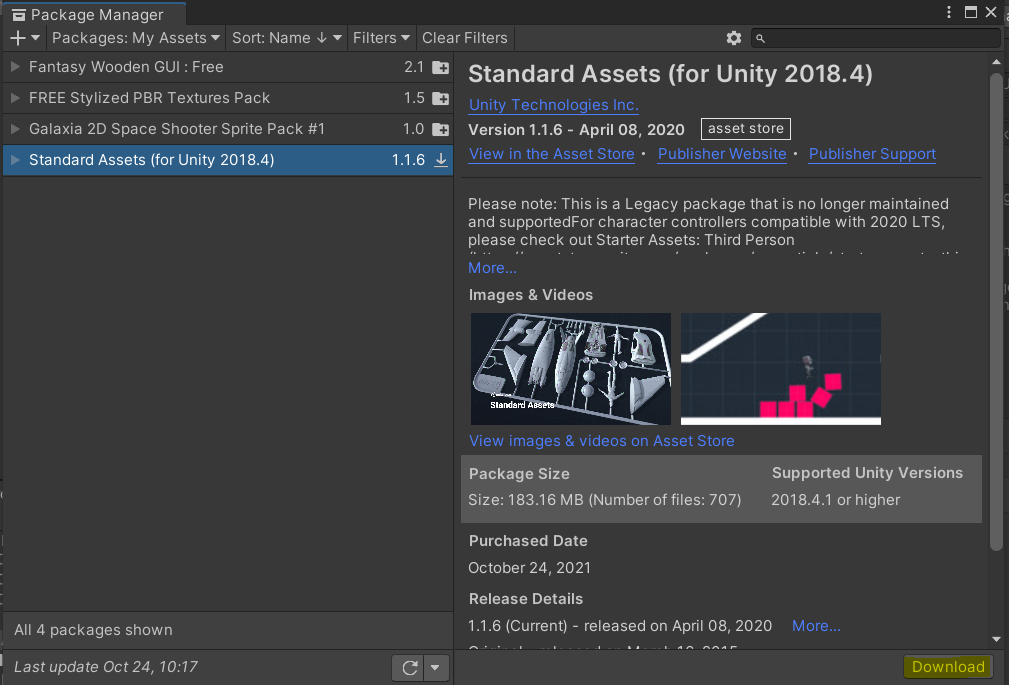The height and width of the screenshot is (685, 1009).
Task: Select Galaxia 2D Space Shooter Sprite Pack #1
Action: pyautogui.click(x=228, y=129)
